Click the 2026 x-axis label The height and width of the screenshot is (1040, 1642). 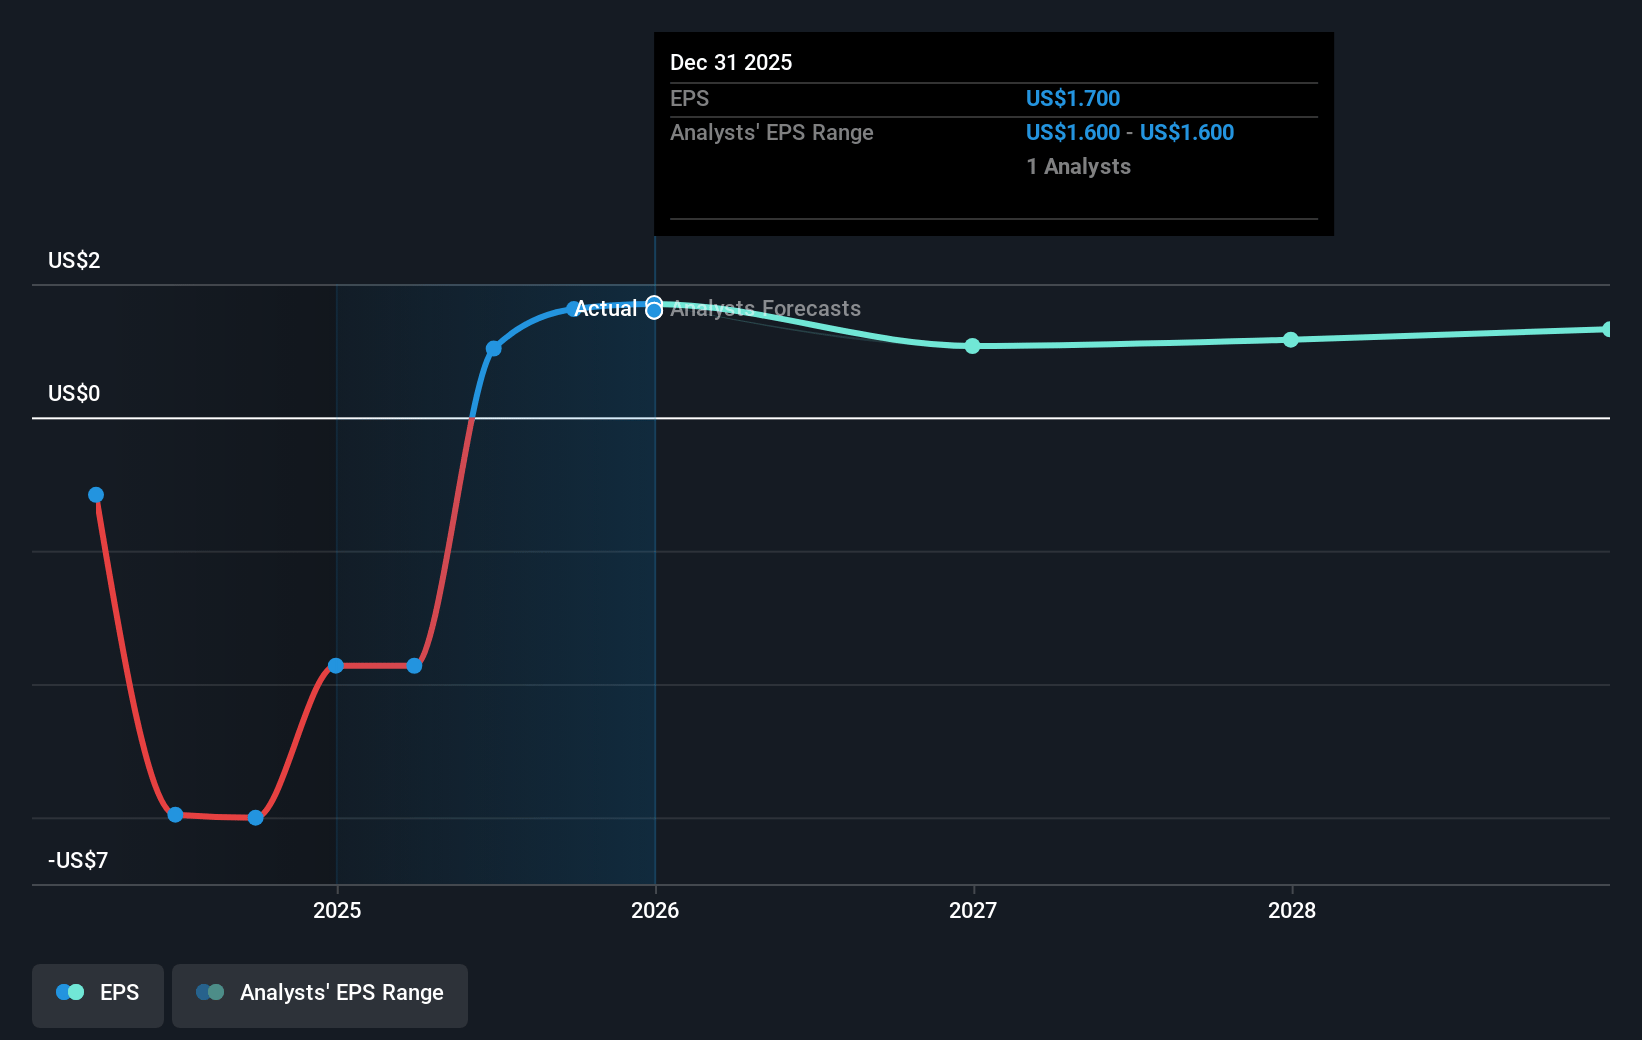[x=655, y=910]
